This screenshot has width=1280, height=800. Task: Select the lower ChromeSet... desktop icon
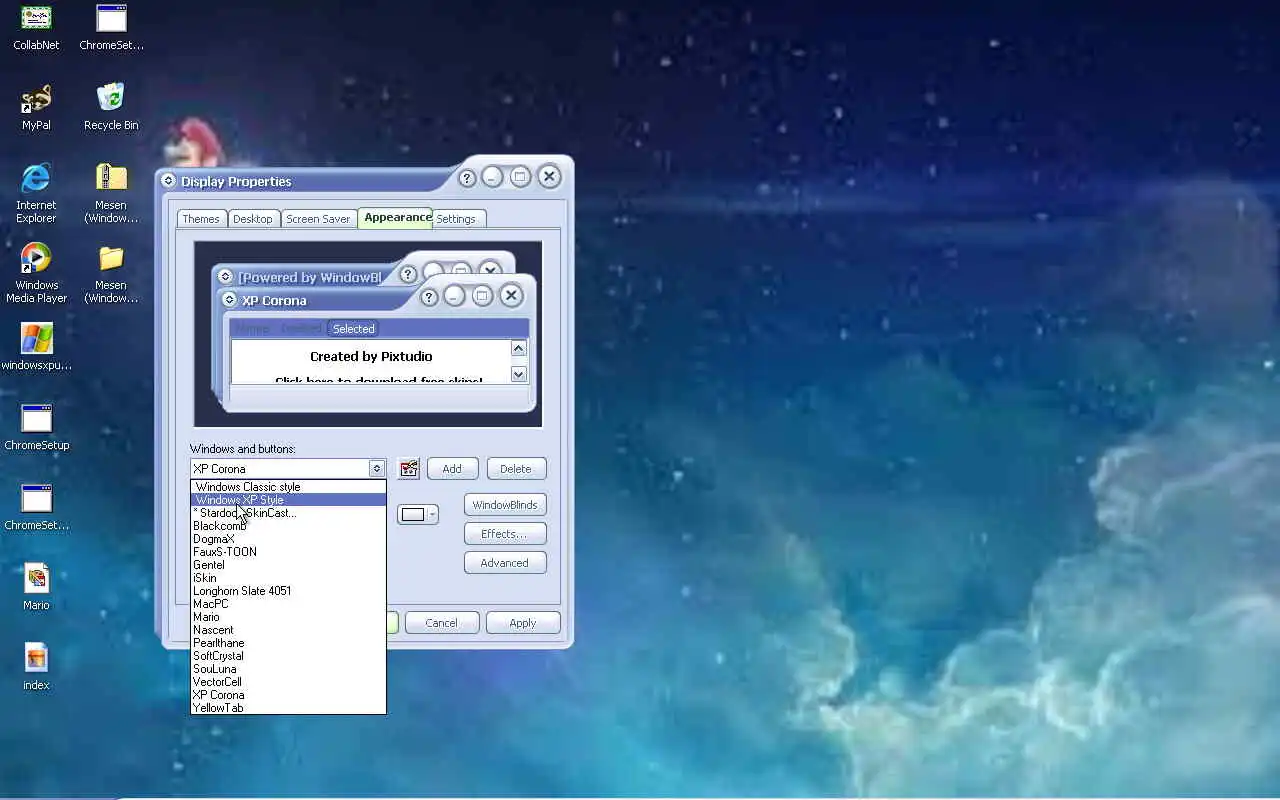[36, 508]
